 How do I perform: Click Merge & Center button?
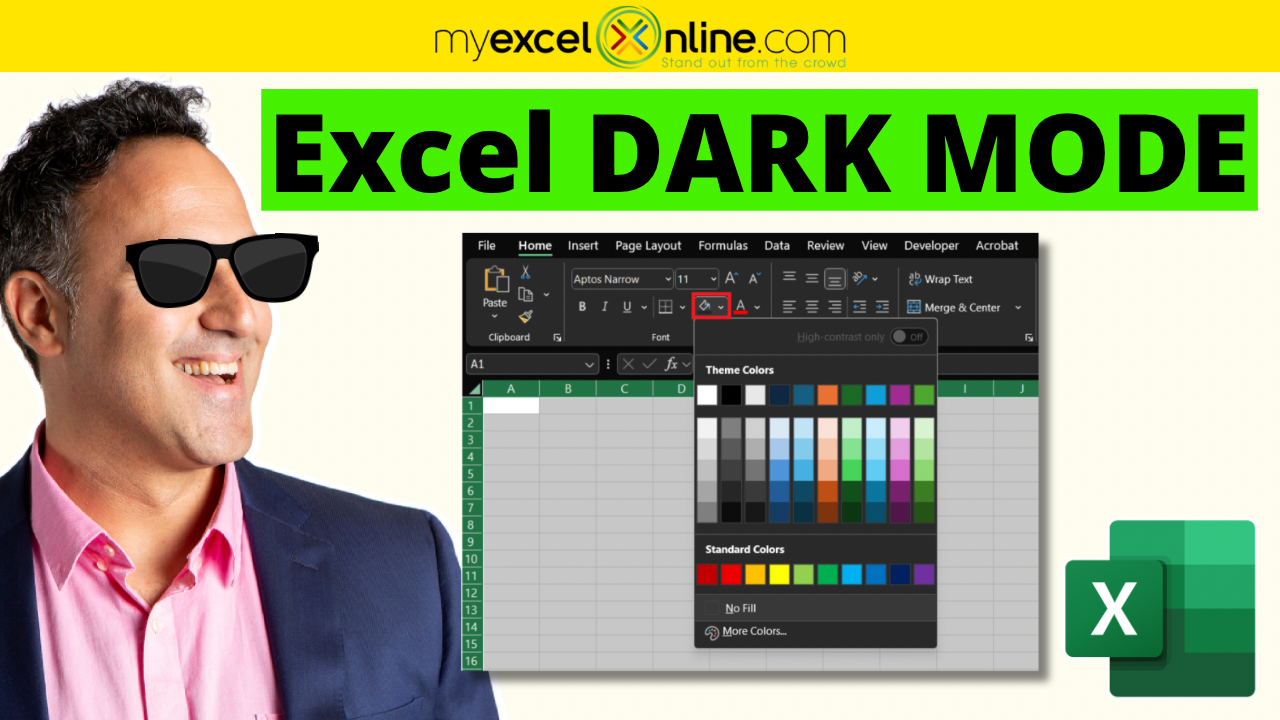click(x=954, y=308)
